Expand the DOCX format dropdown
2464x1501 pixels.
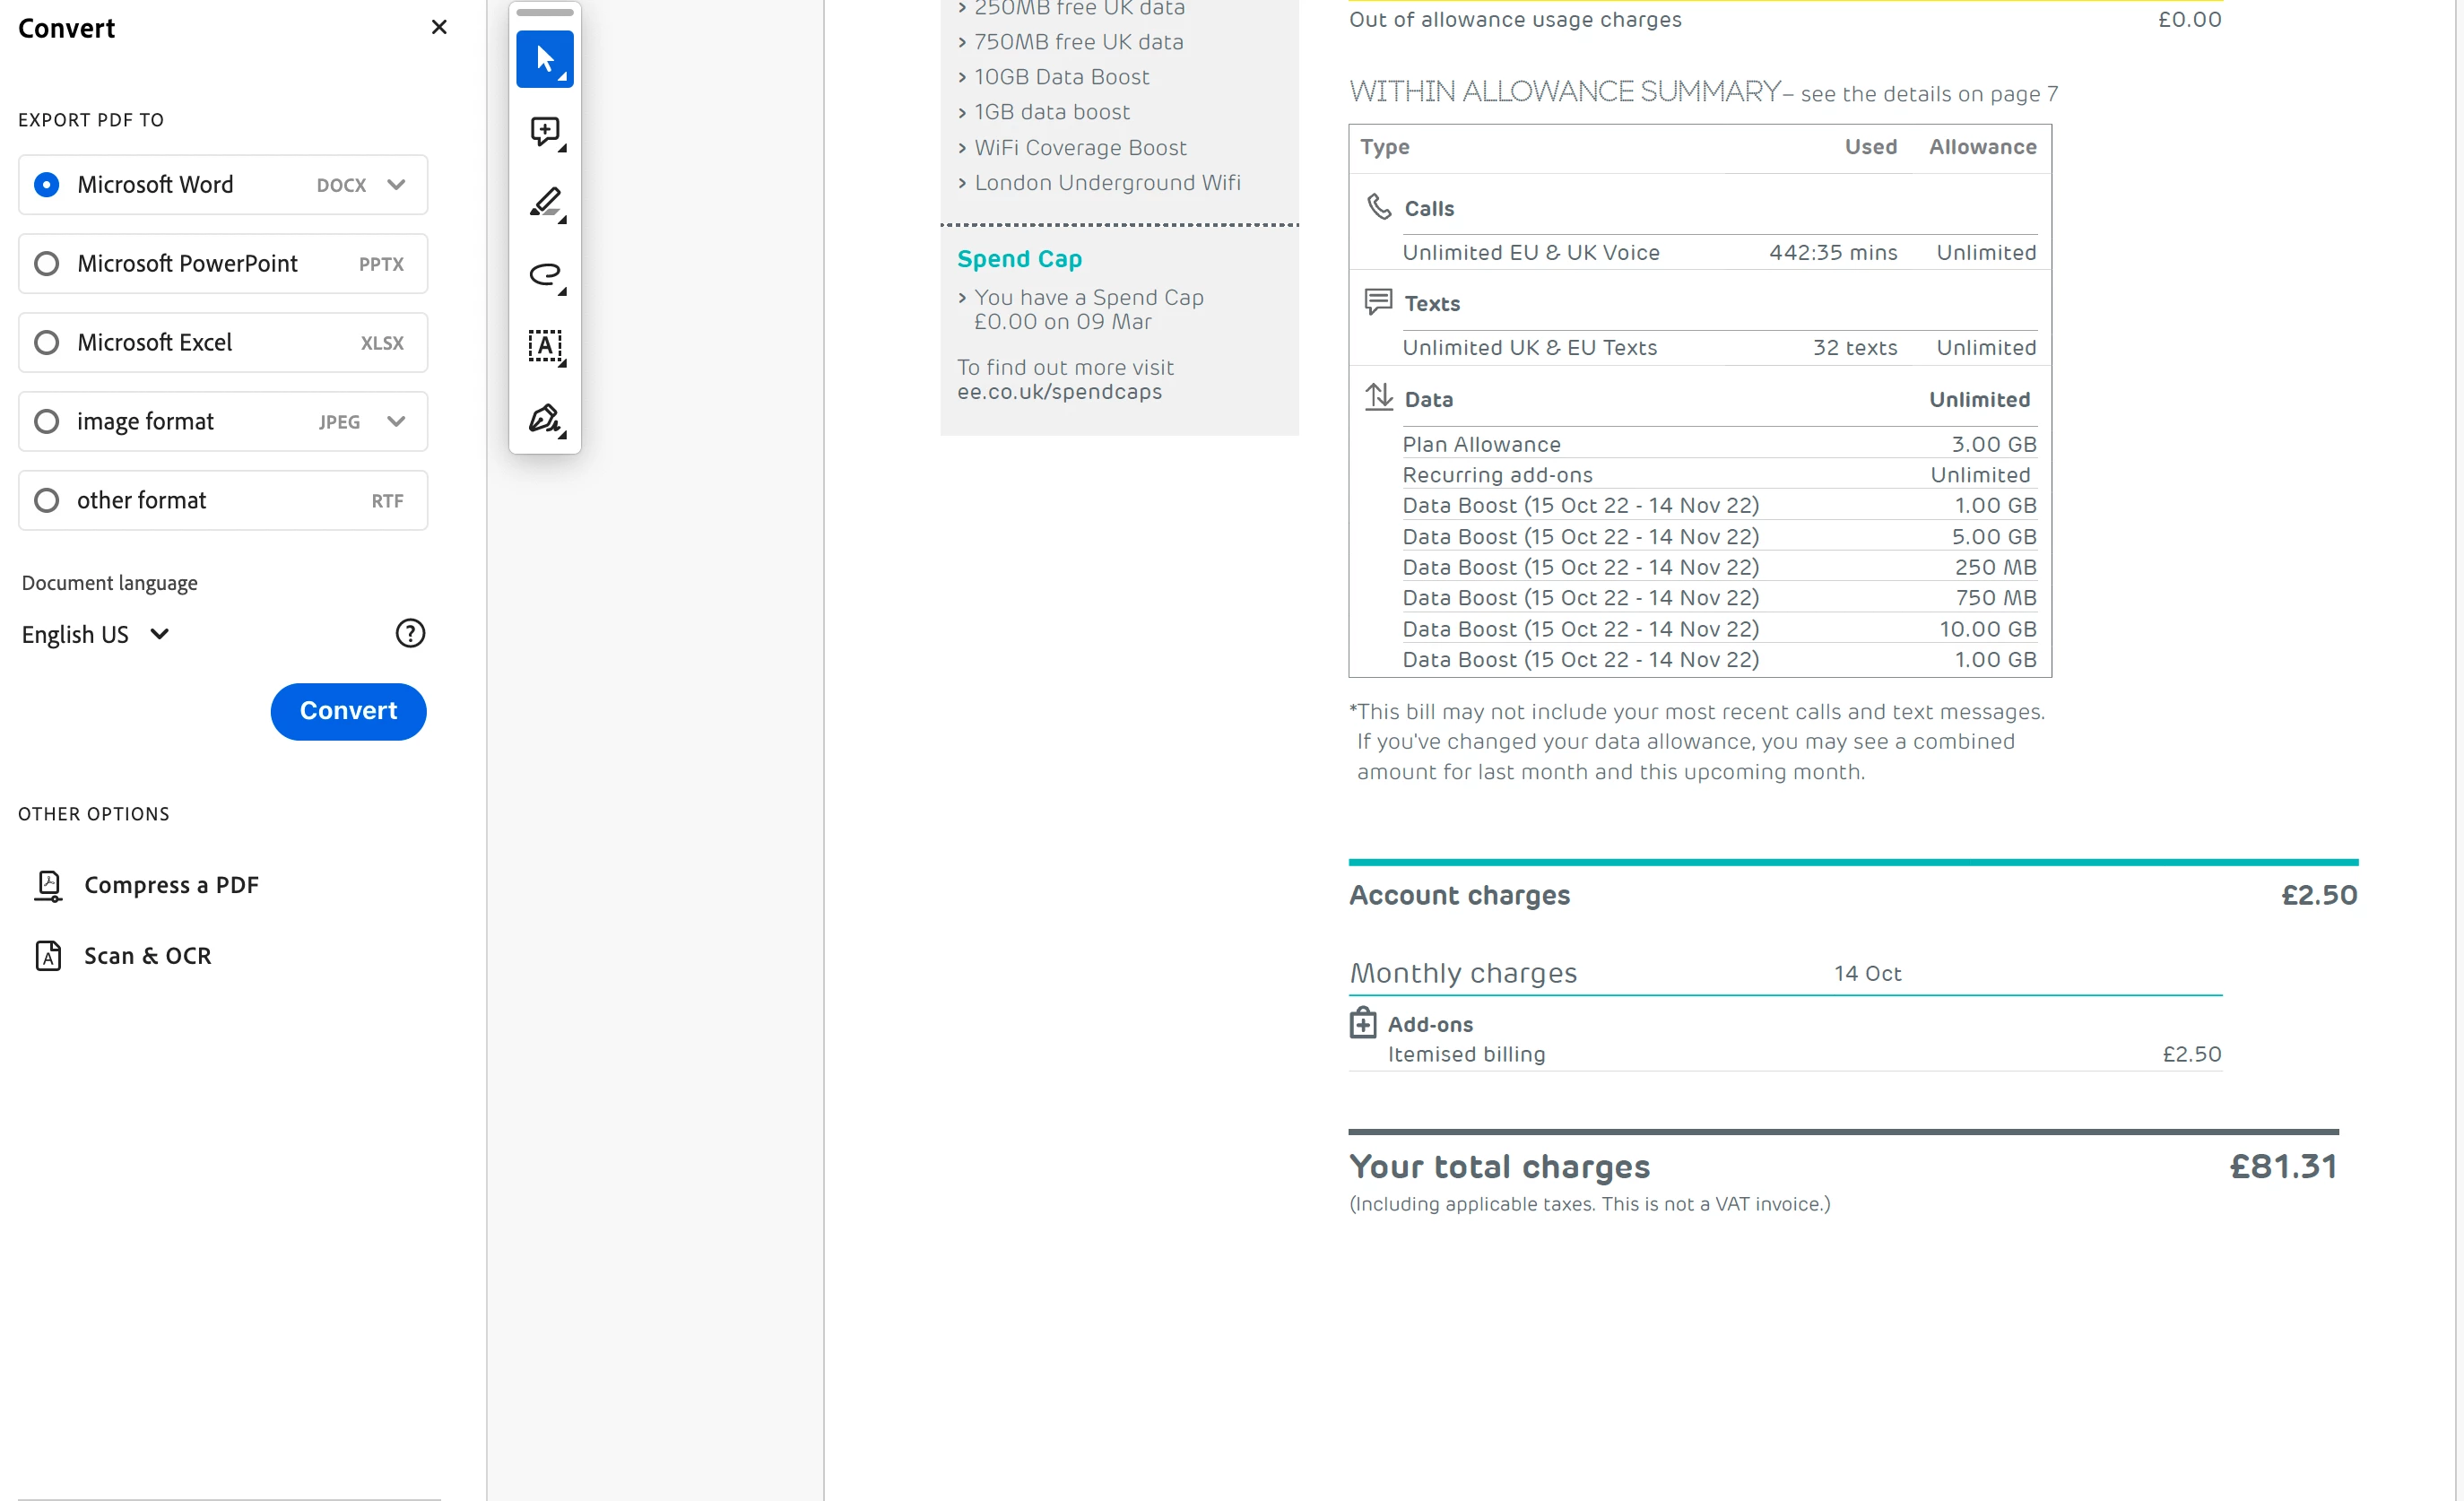click(x=396, y=184)
